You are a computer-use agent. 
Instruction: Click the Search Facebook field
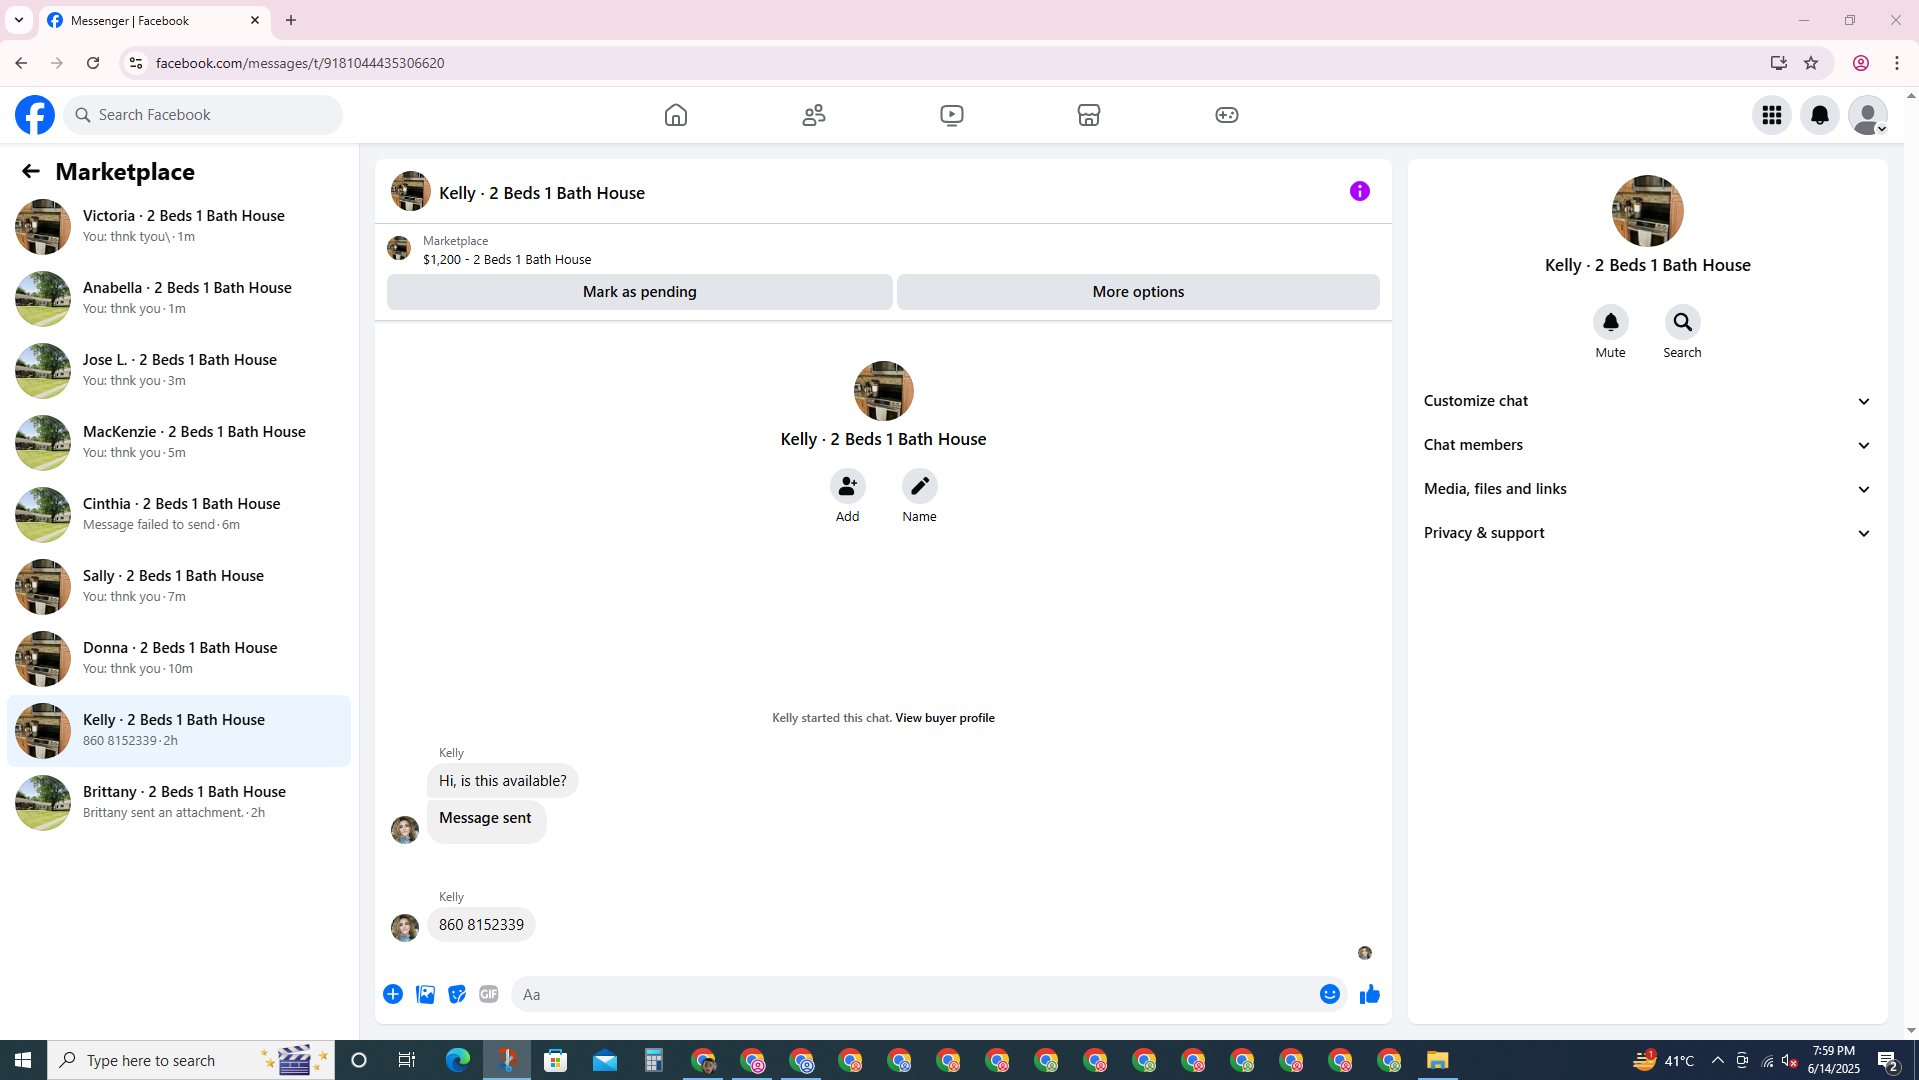tap(203, 115)
